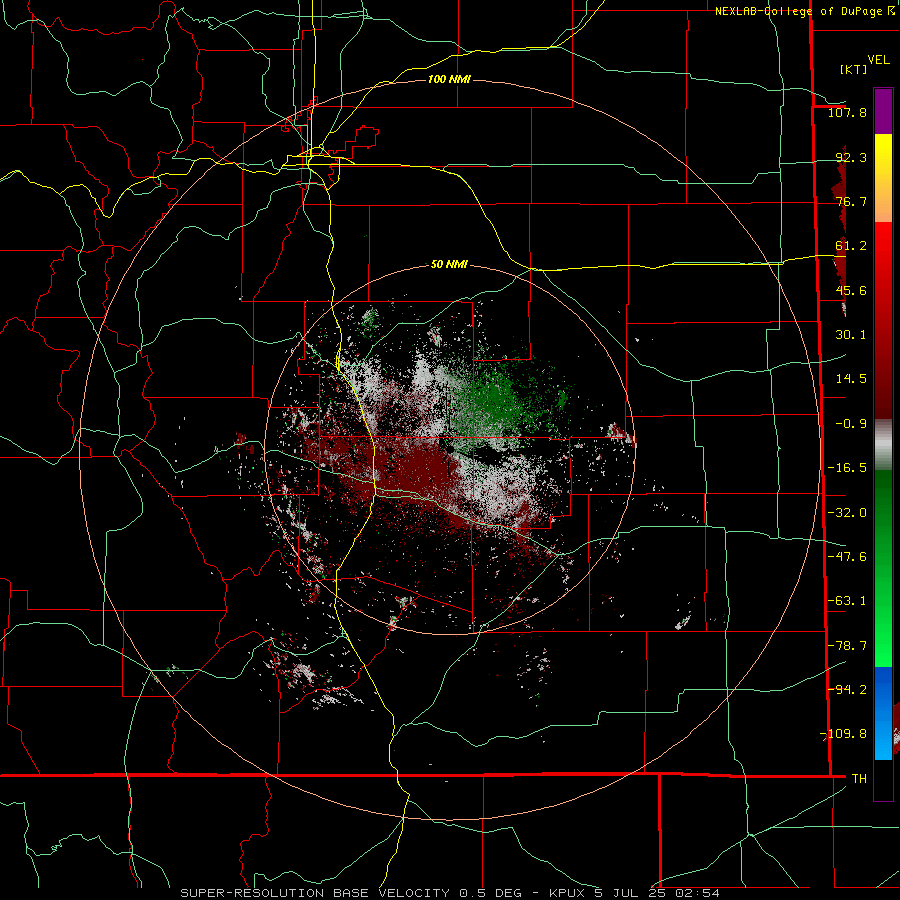Select the 76.7 velocity scale value
The width and height of the screenshot is (900, 900).
point(851,201)
